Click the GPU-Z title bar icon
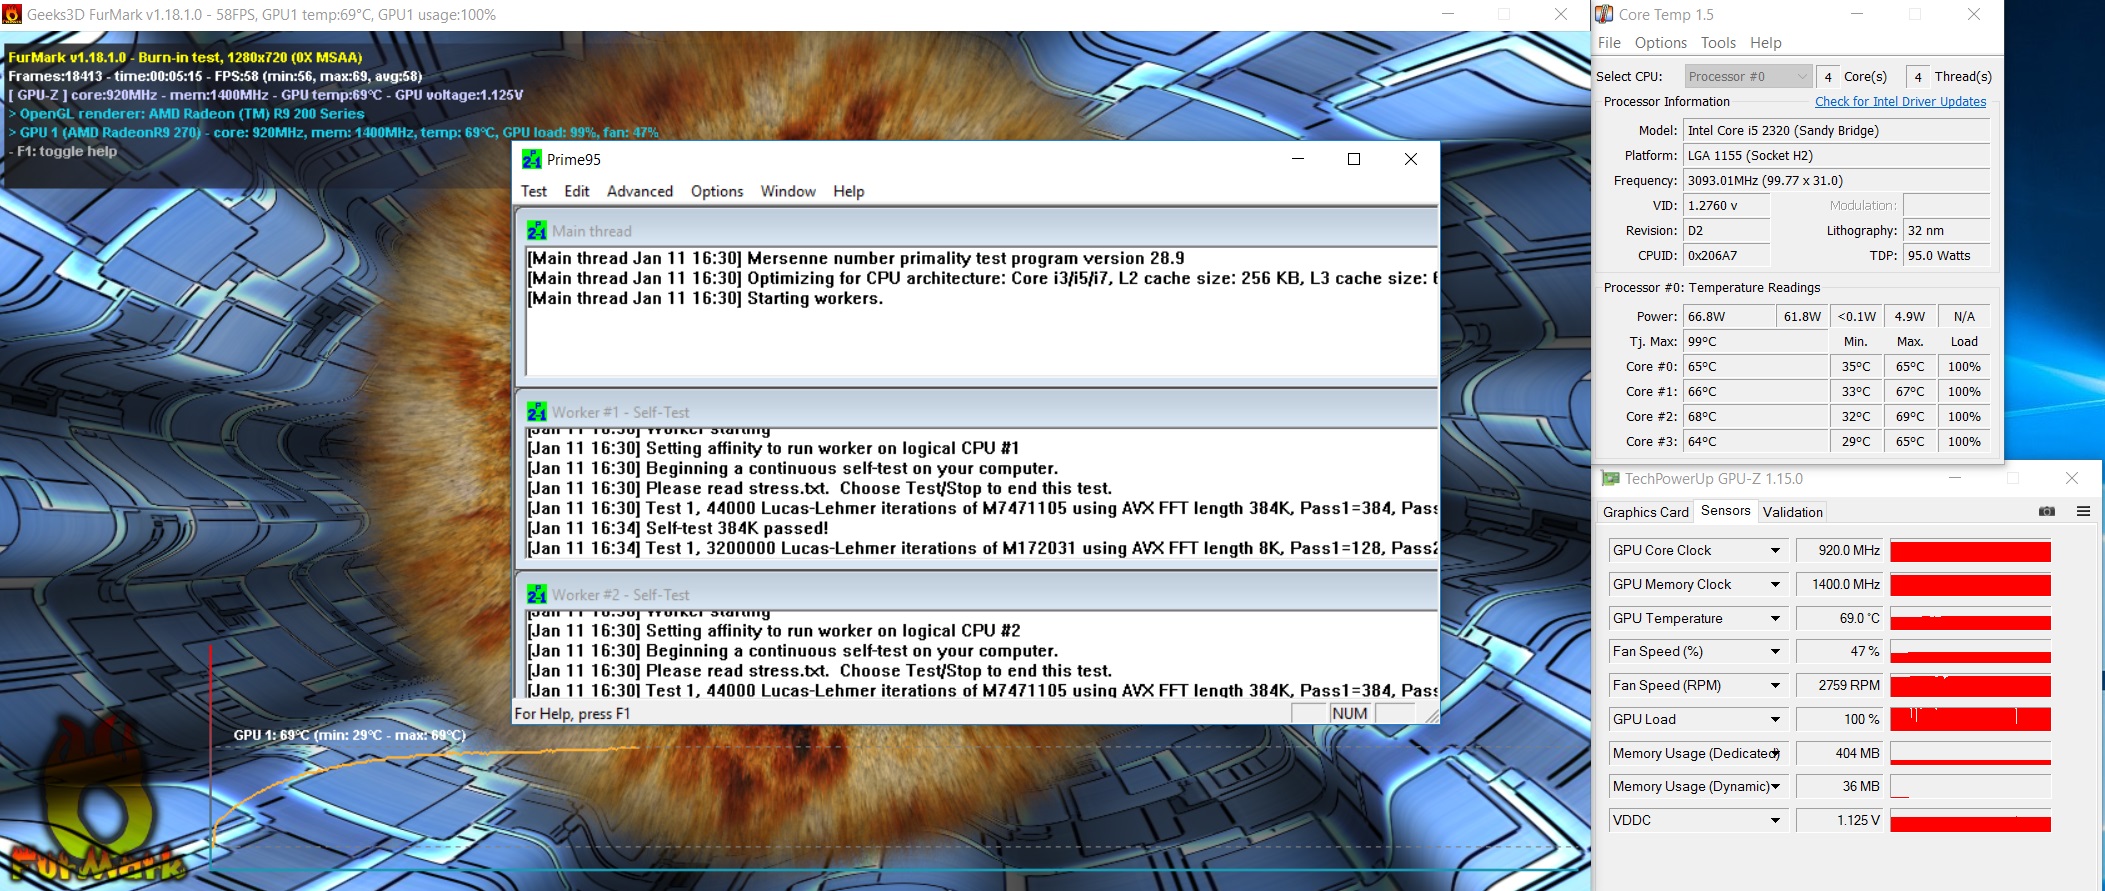 pyautogui.click(x=1610, y=479)
